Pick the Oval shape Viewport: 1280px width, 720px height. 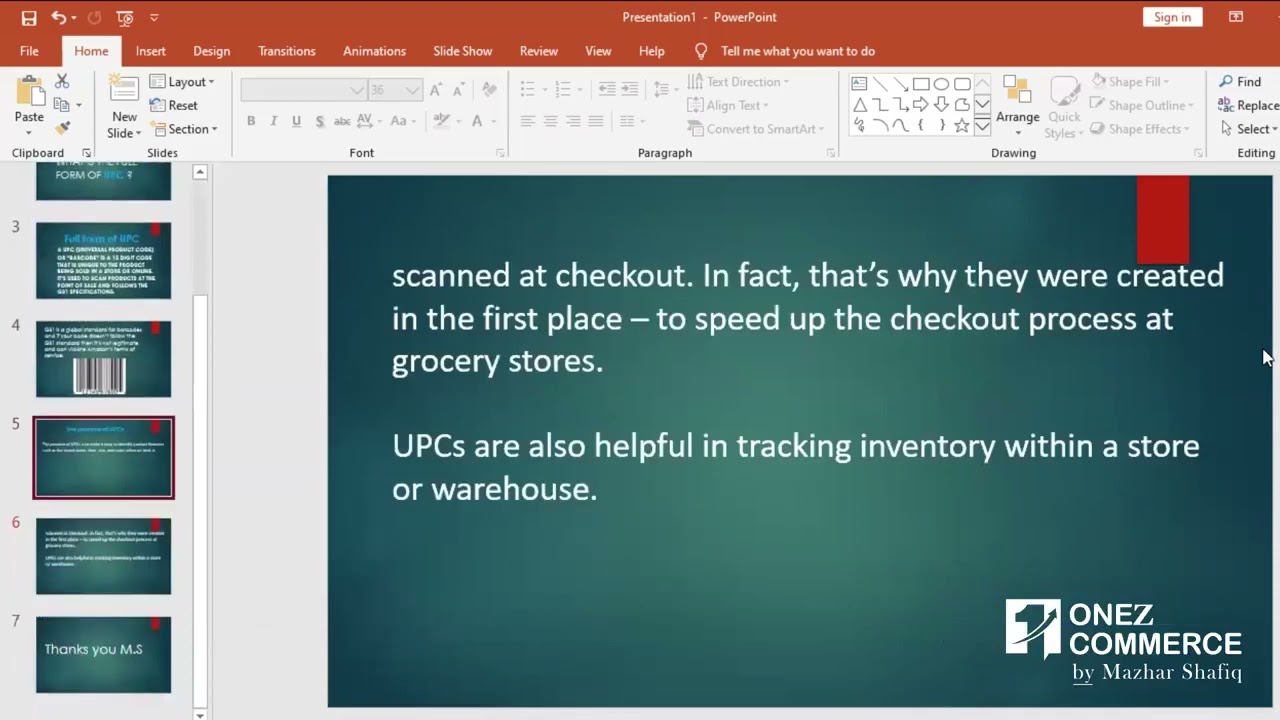(941, 84)
